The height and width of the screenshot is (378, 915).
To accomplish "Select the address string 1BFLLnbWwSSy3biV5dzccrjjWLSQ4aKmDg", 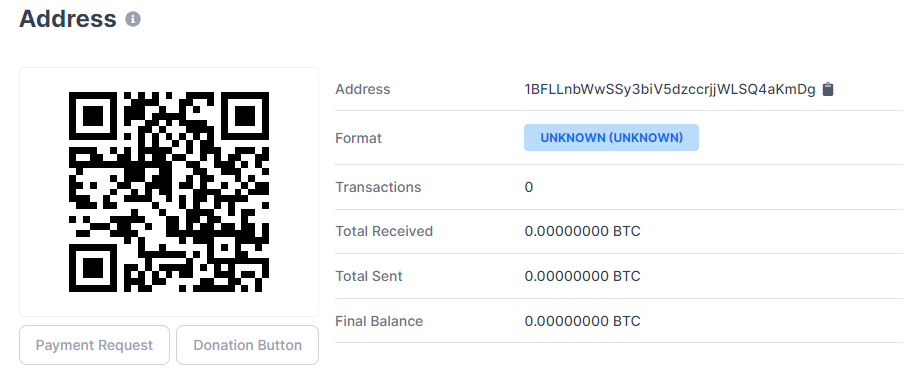I will (x=670, y=89).
